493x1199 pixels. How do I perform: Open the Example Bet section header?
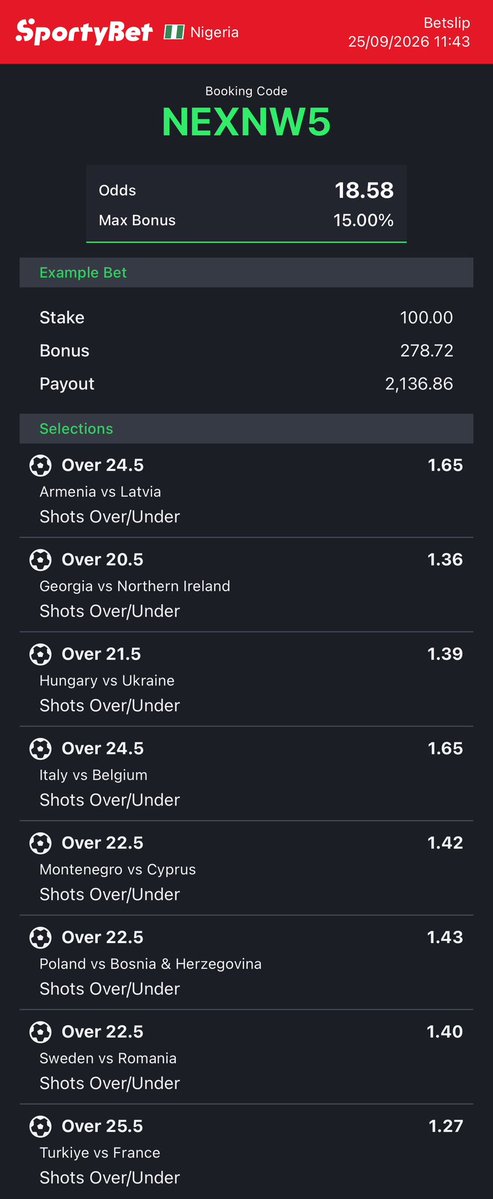point(246,272)
